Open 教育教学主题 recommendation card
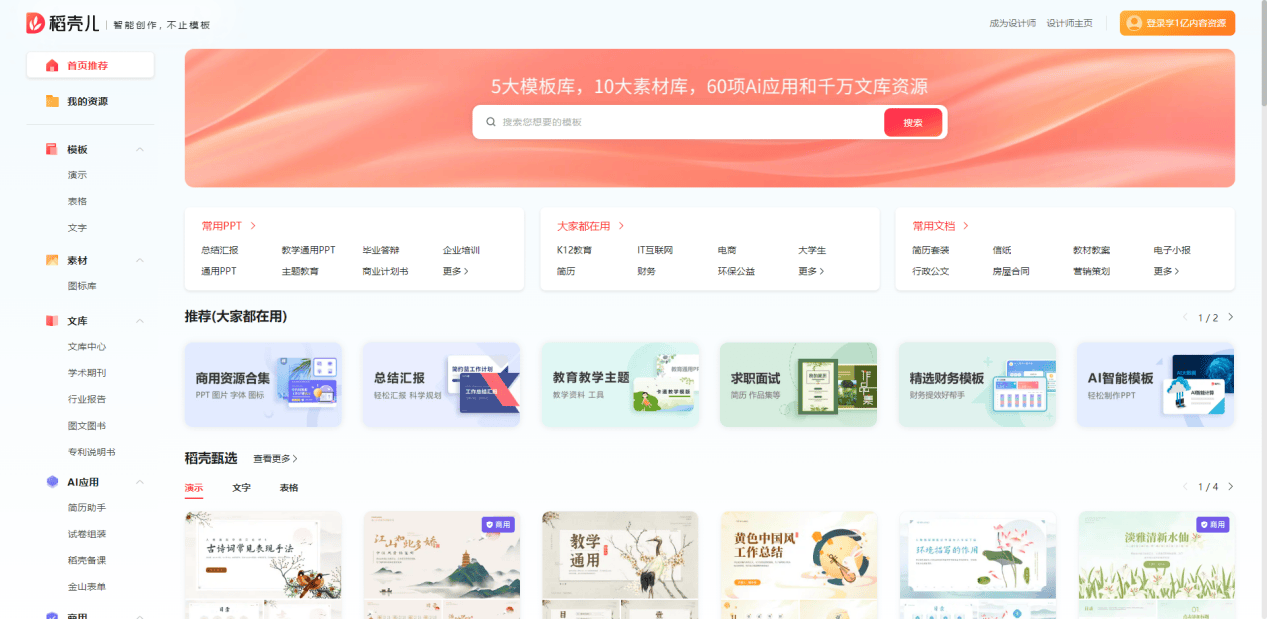This screenshot has width=1267, height=619. (620, 385)
